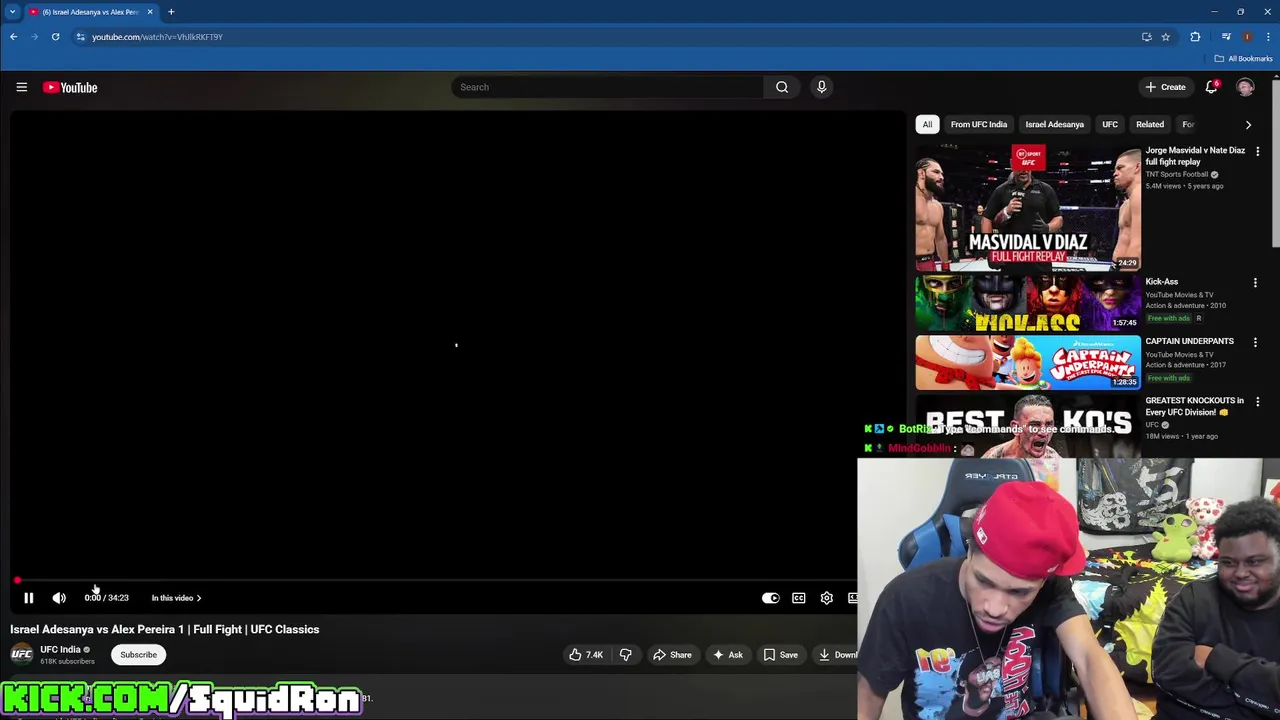Open the tab search dropdown arrow
The width and height of the screenshot is (1280, 720).
click(12, 12)
